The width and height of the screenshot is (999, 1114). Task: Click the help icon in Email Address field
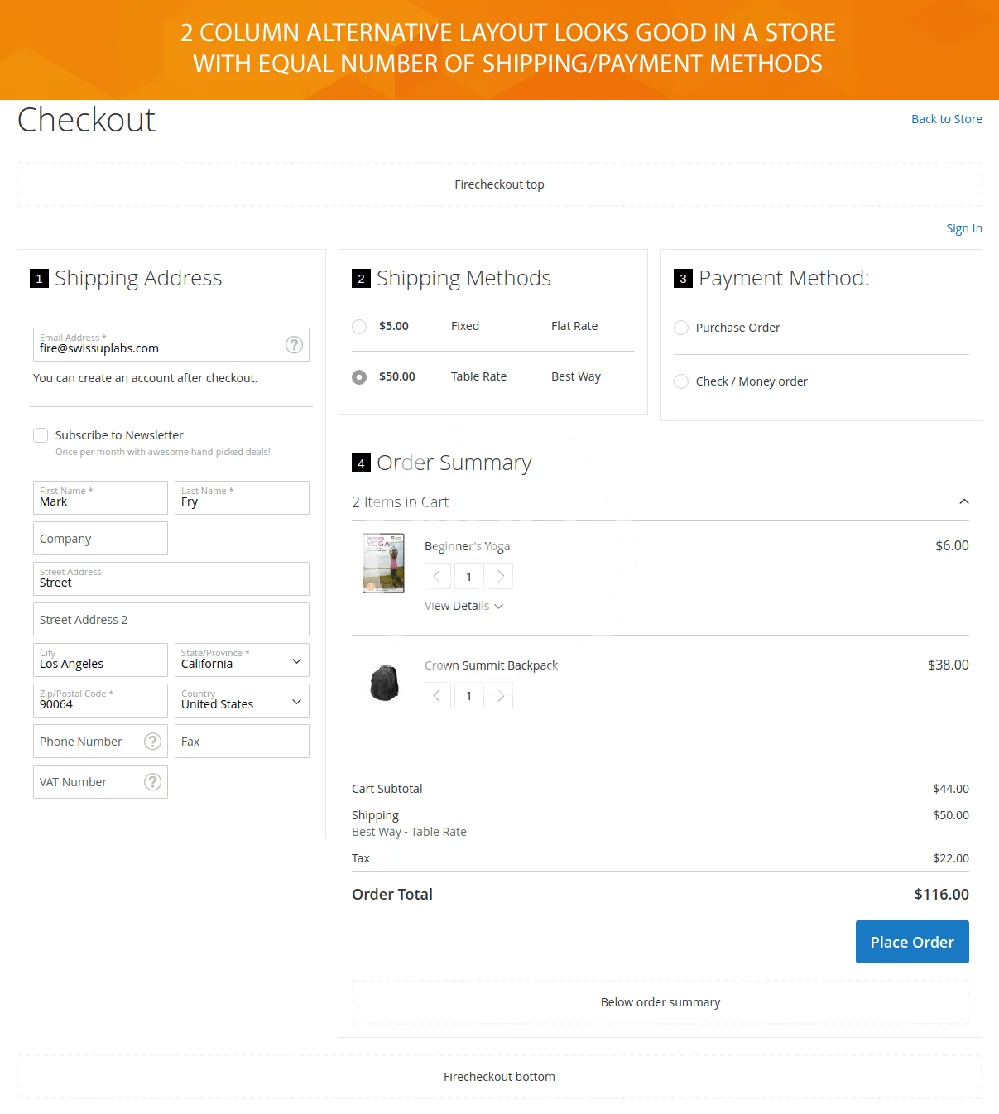(x=294, y=345)
